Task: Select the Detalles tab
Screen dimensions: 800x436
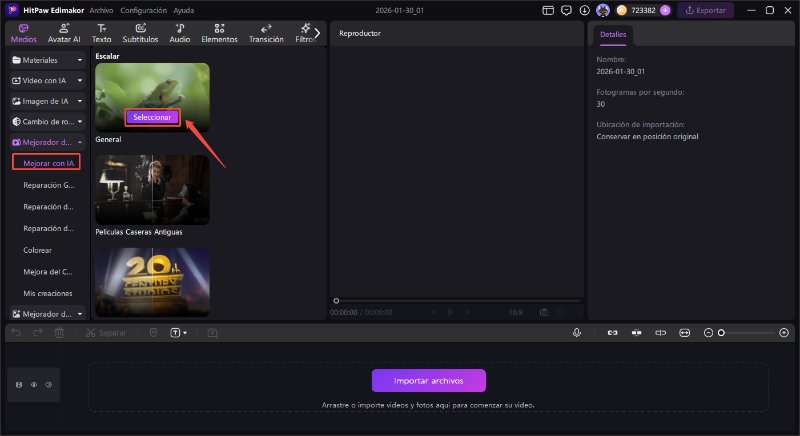Action: coord(613,35)
